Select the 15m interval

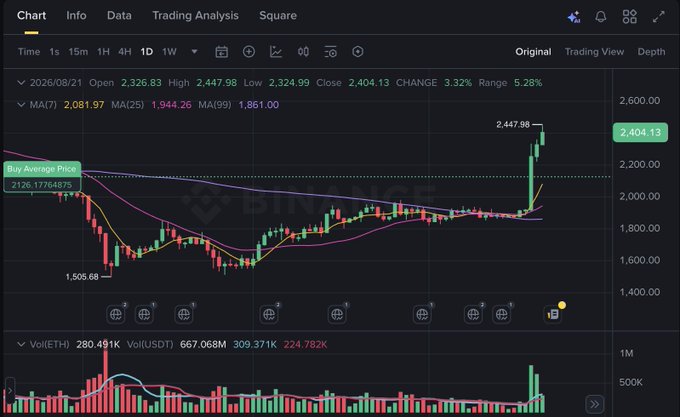pyautogui.click(x=78, y=52)
